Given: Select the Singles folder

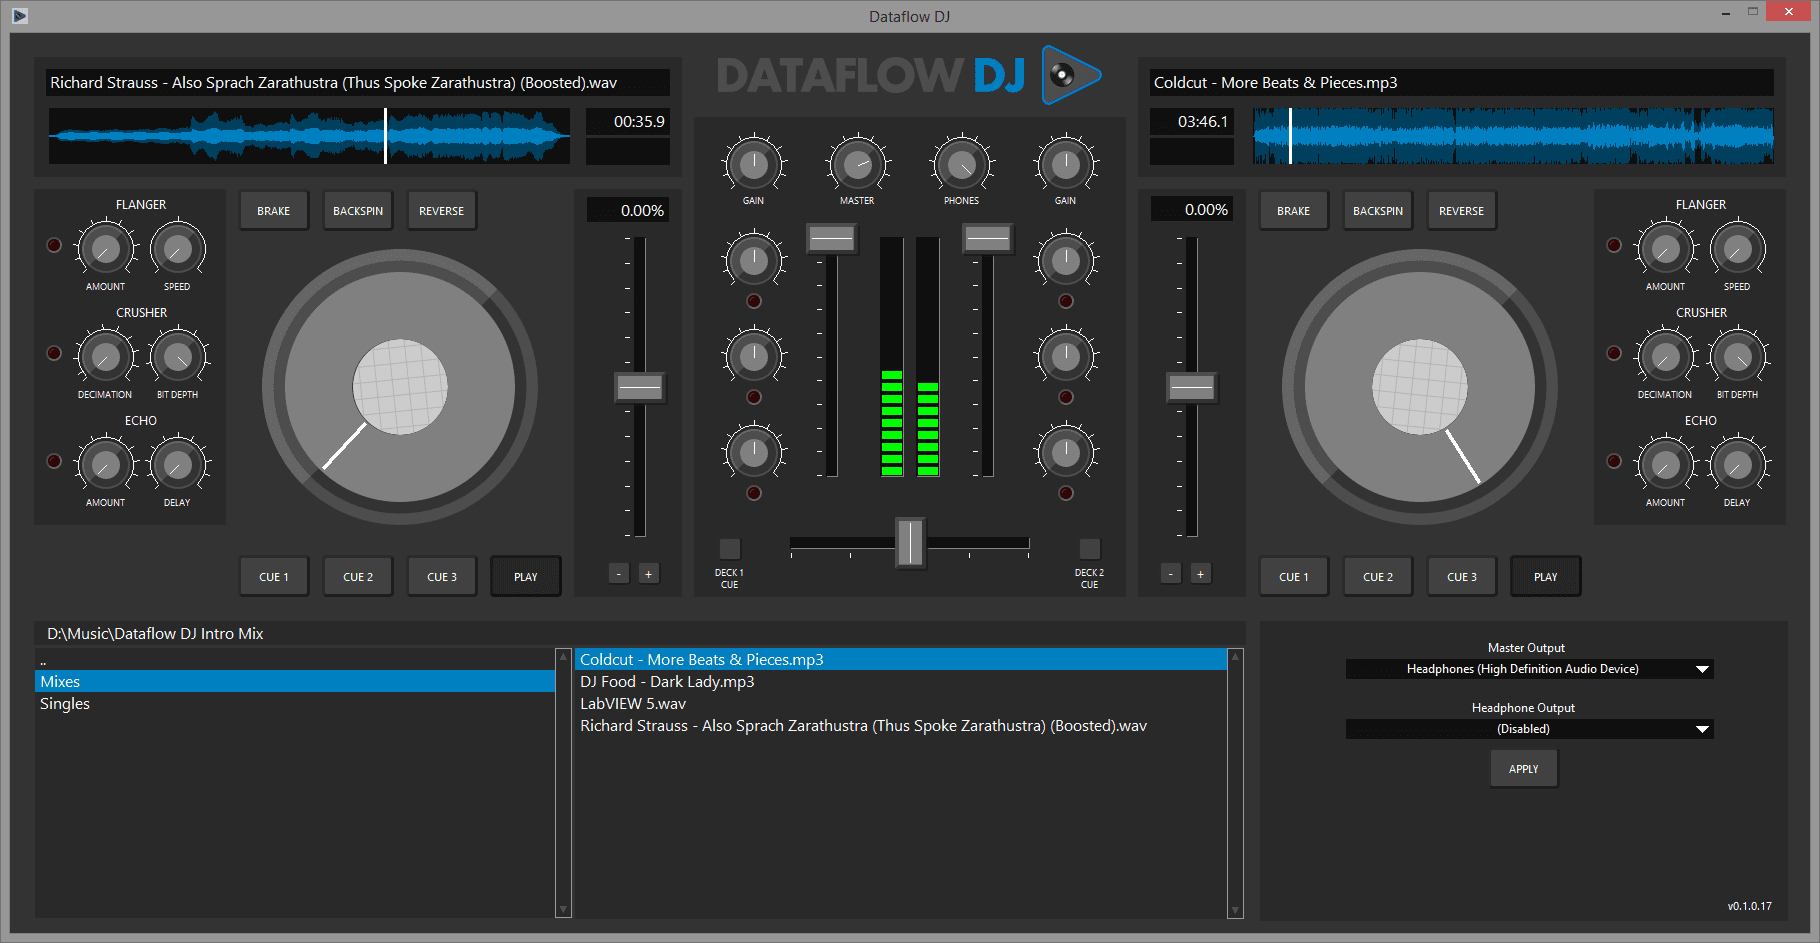Looking at the screenshot, I should pyautogui.click(x=295, y=703).
